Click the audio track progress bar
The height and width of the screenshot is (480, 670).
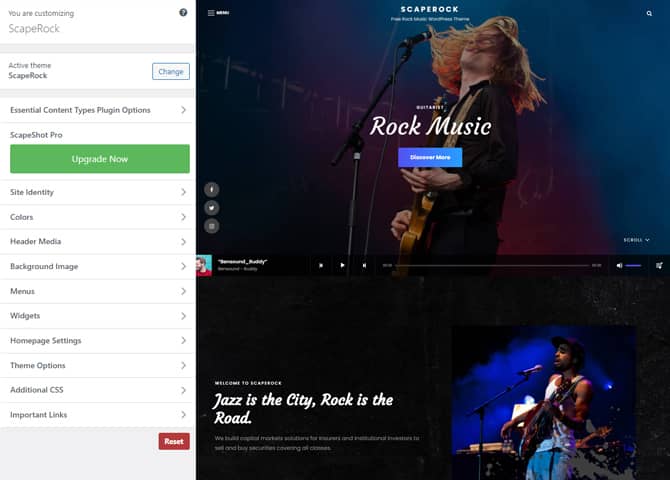point(490,265)
